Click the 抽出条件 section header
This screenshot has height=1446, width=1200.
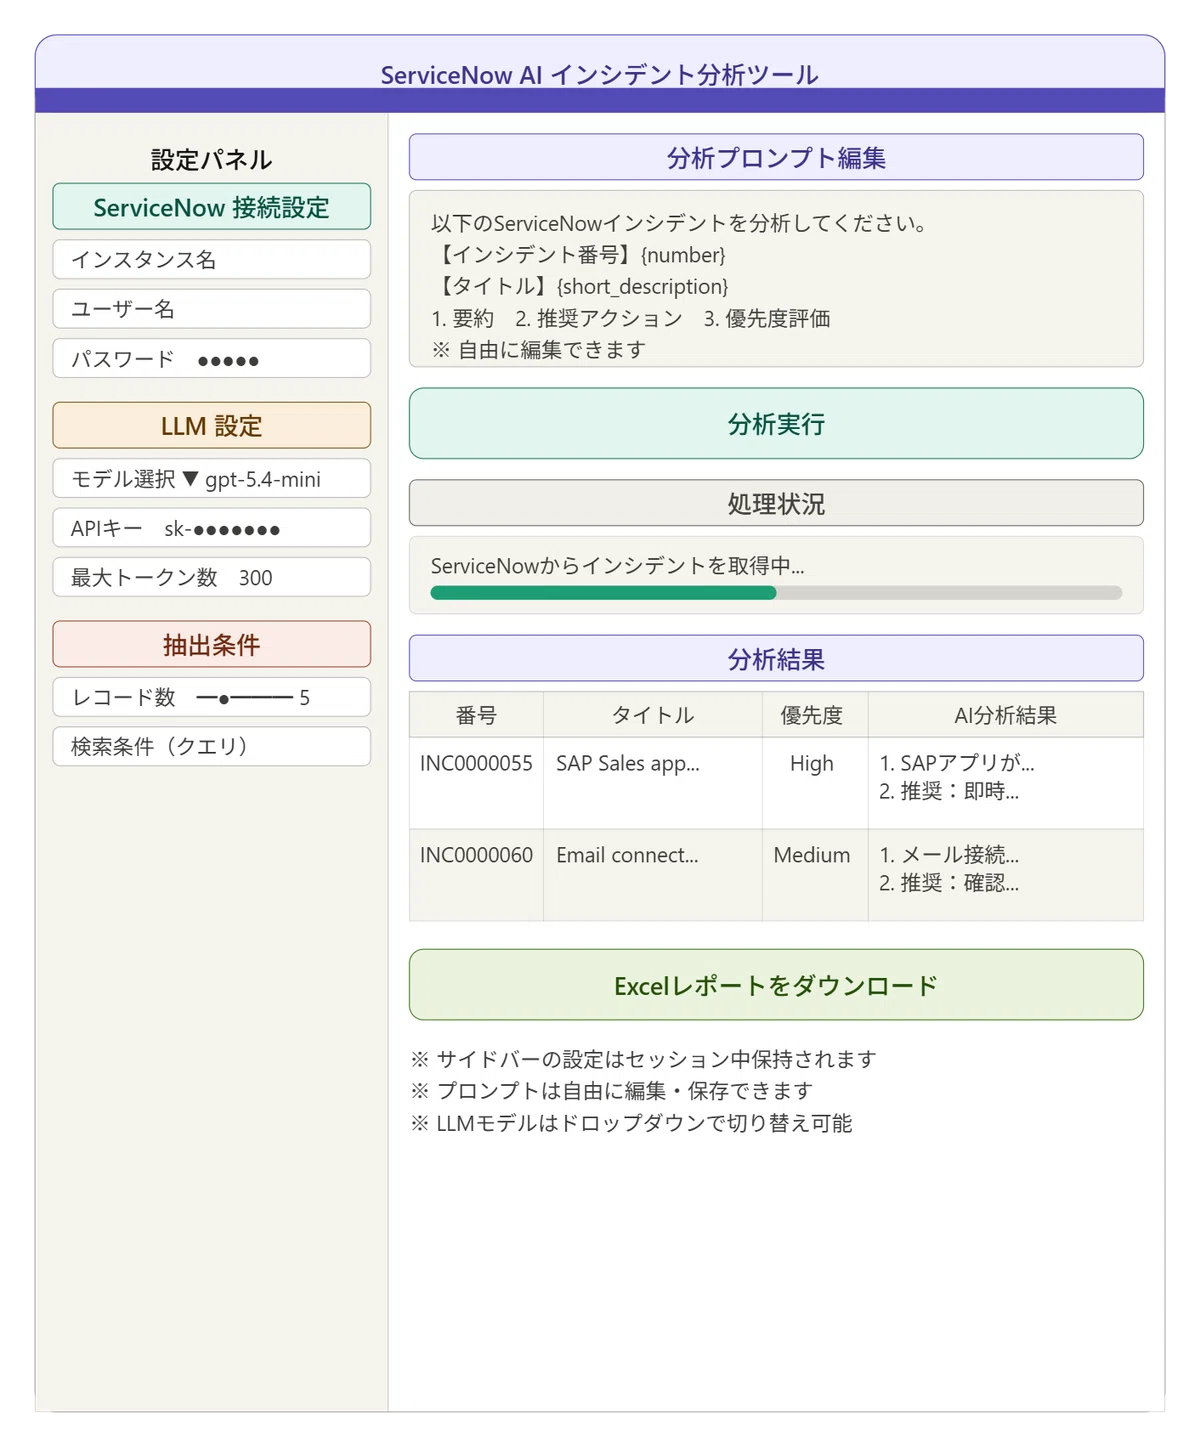click(211, 644)
